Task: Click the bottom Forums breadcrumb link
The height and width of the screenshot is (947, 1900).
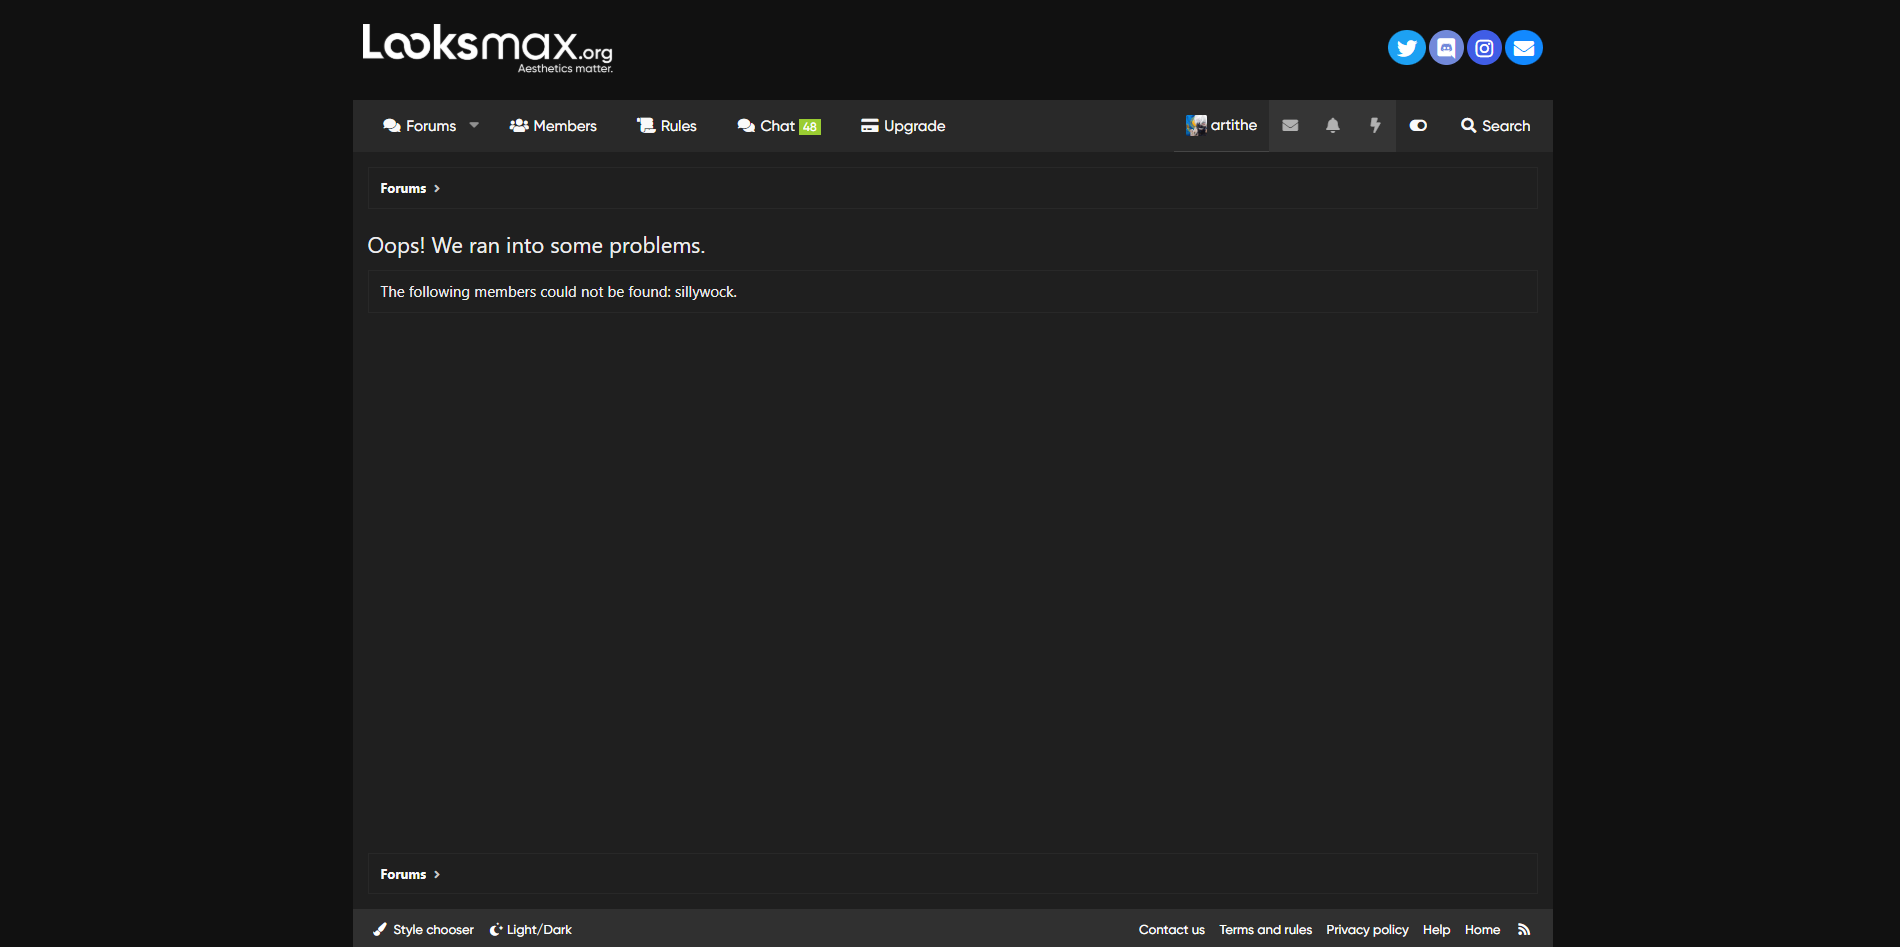Action: (403, 874)
